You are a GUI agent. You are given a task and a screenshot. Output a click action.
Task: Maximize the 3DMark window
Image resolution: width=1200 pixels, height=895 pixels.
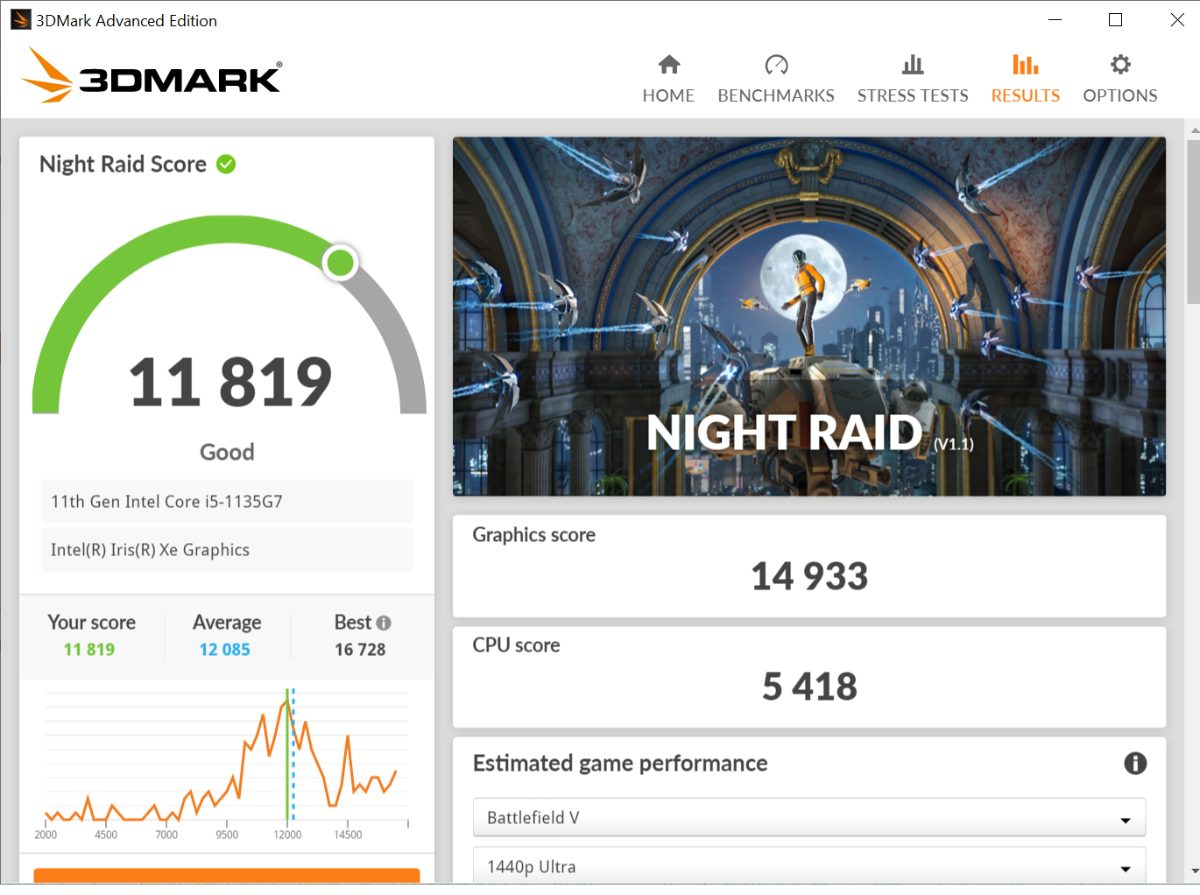1115,20
